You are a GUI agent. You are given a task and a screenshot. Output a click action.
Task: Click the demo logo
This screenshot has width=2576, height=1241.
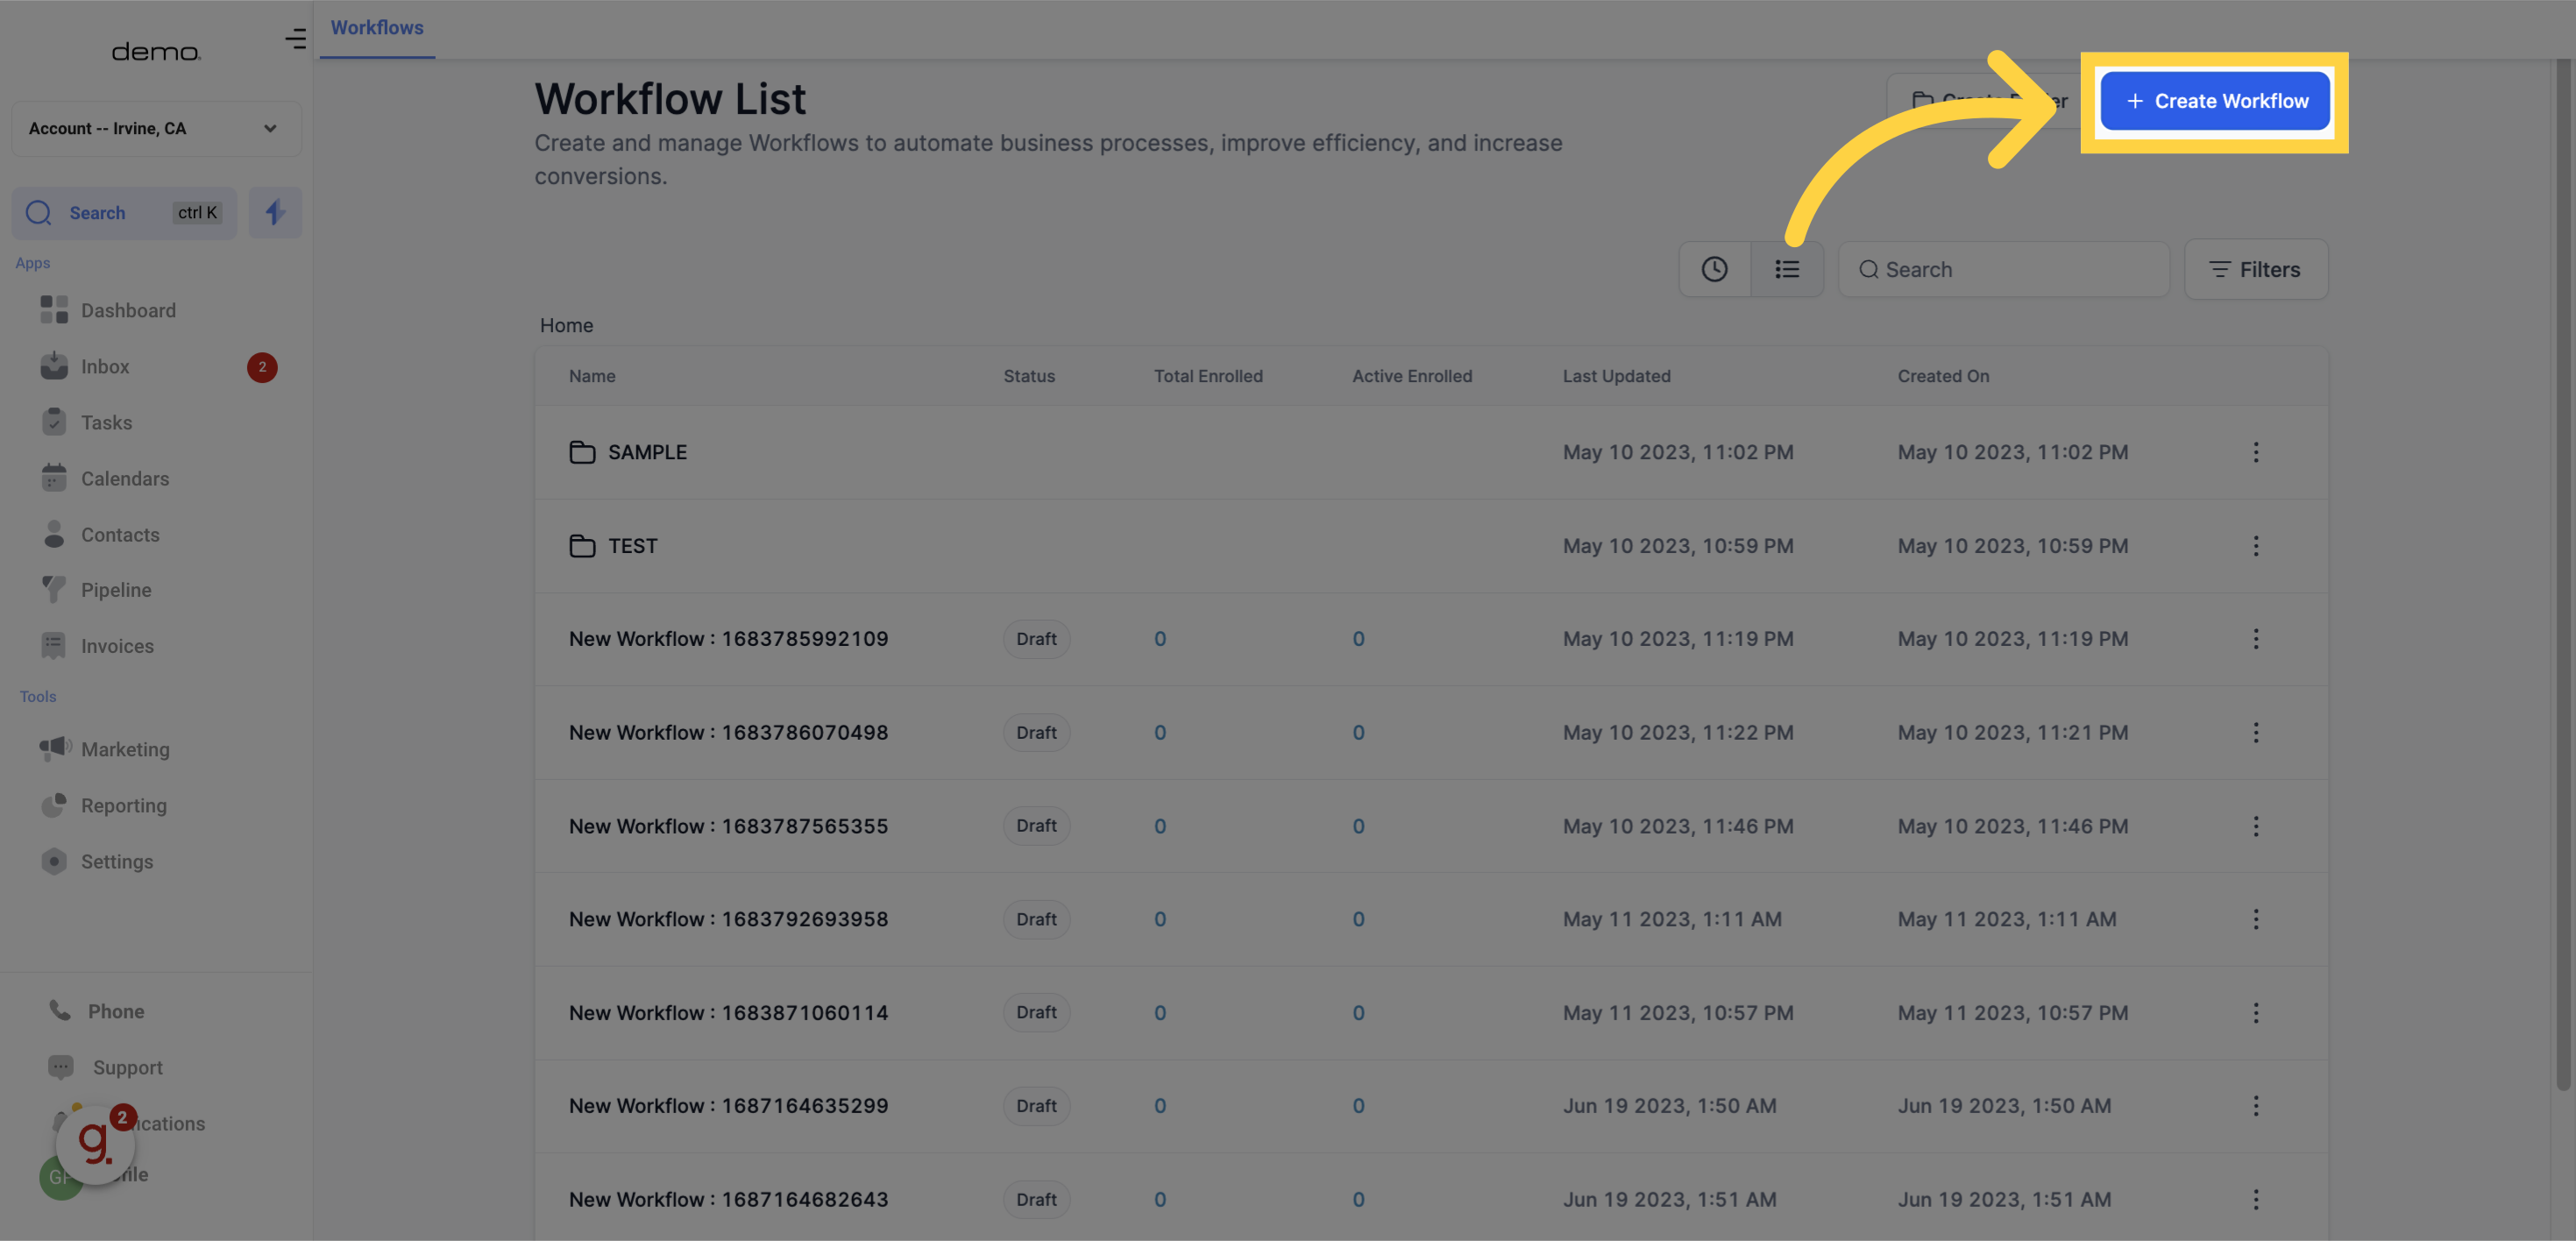point(156,51)
